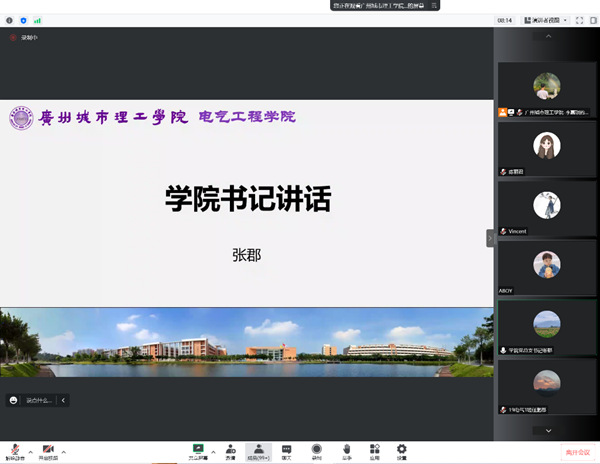
Task: Click the raise hand icon
Action: coord(347,452)
